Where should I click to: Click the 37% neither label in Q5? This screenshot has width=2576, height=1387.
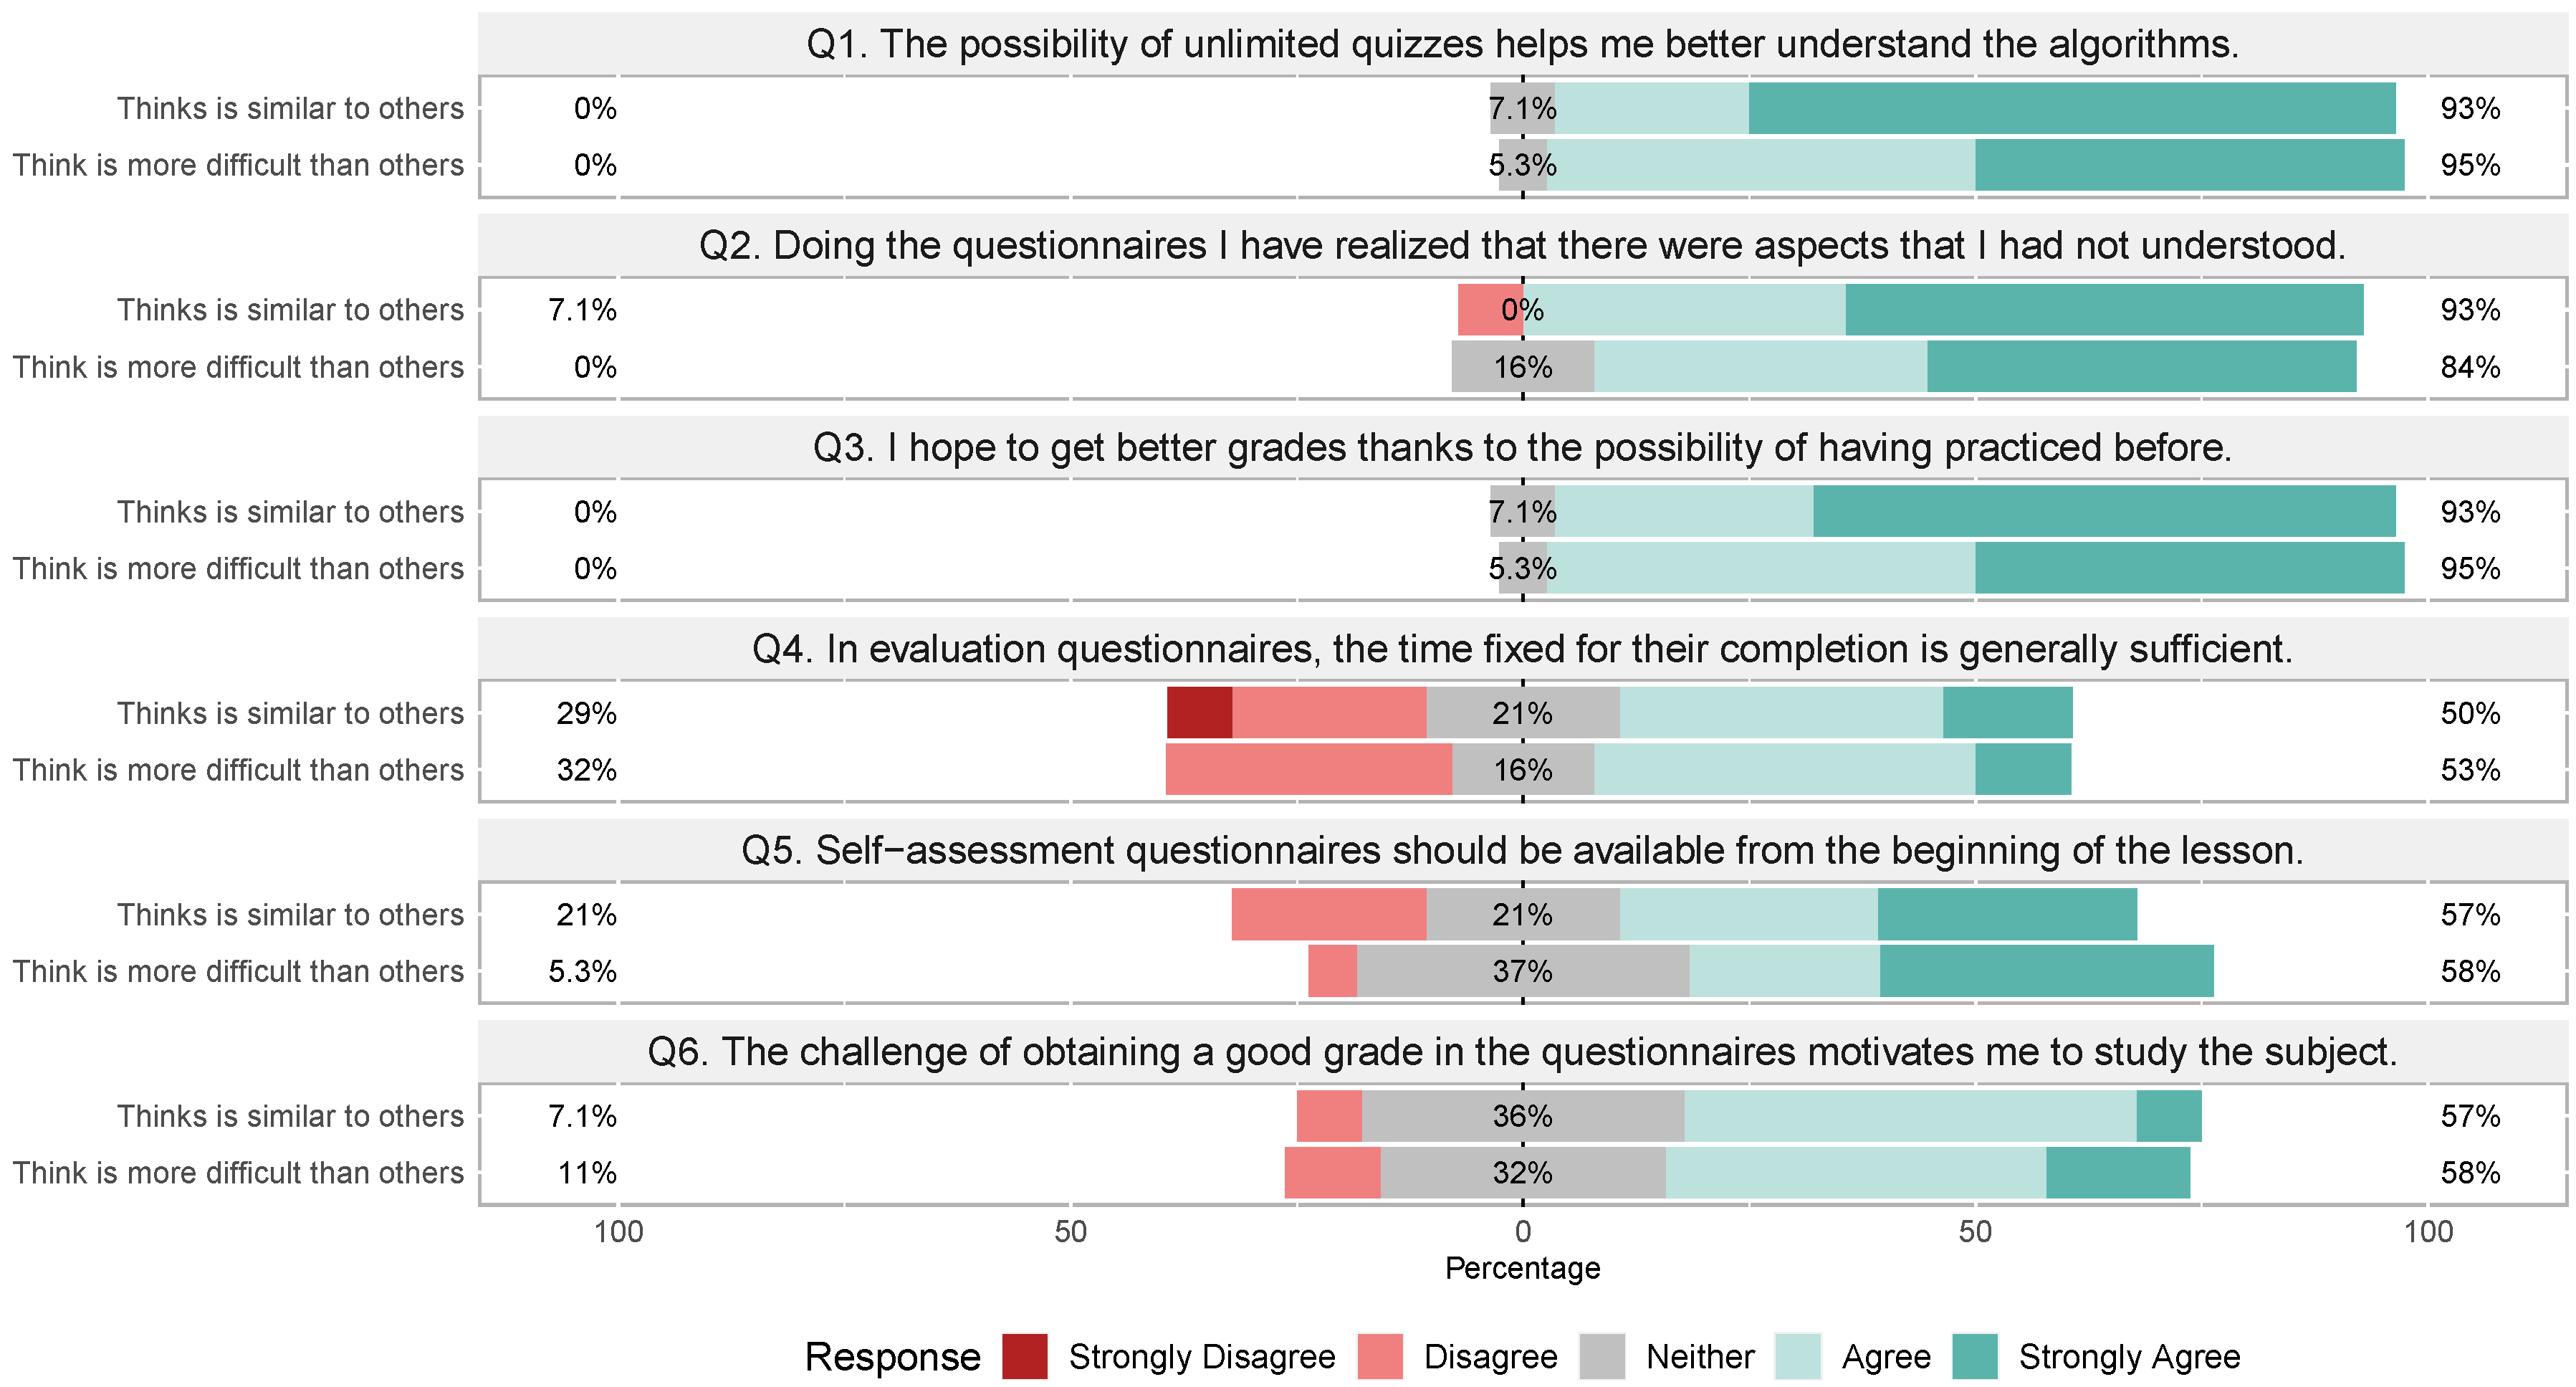pos(1522,971)
